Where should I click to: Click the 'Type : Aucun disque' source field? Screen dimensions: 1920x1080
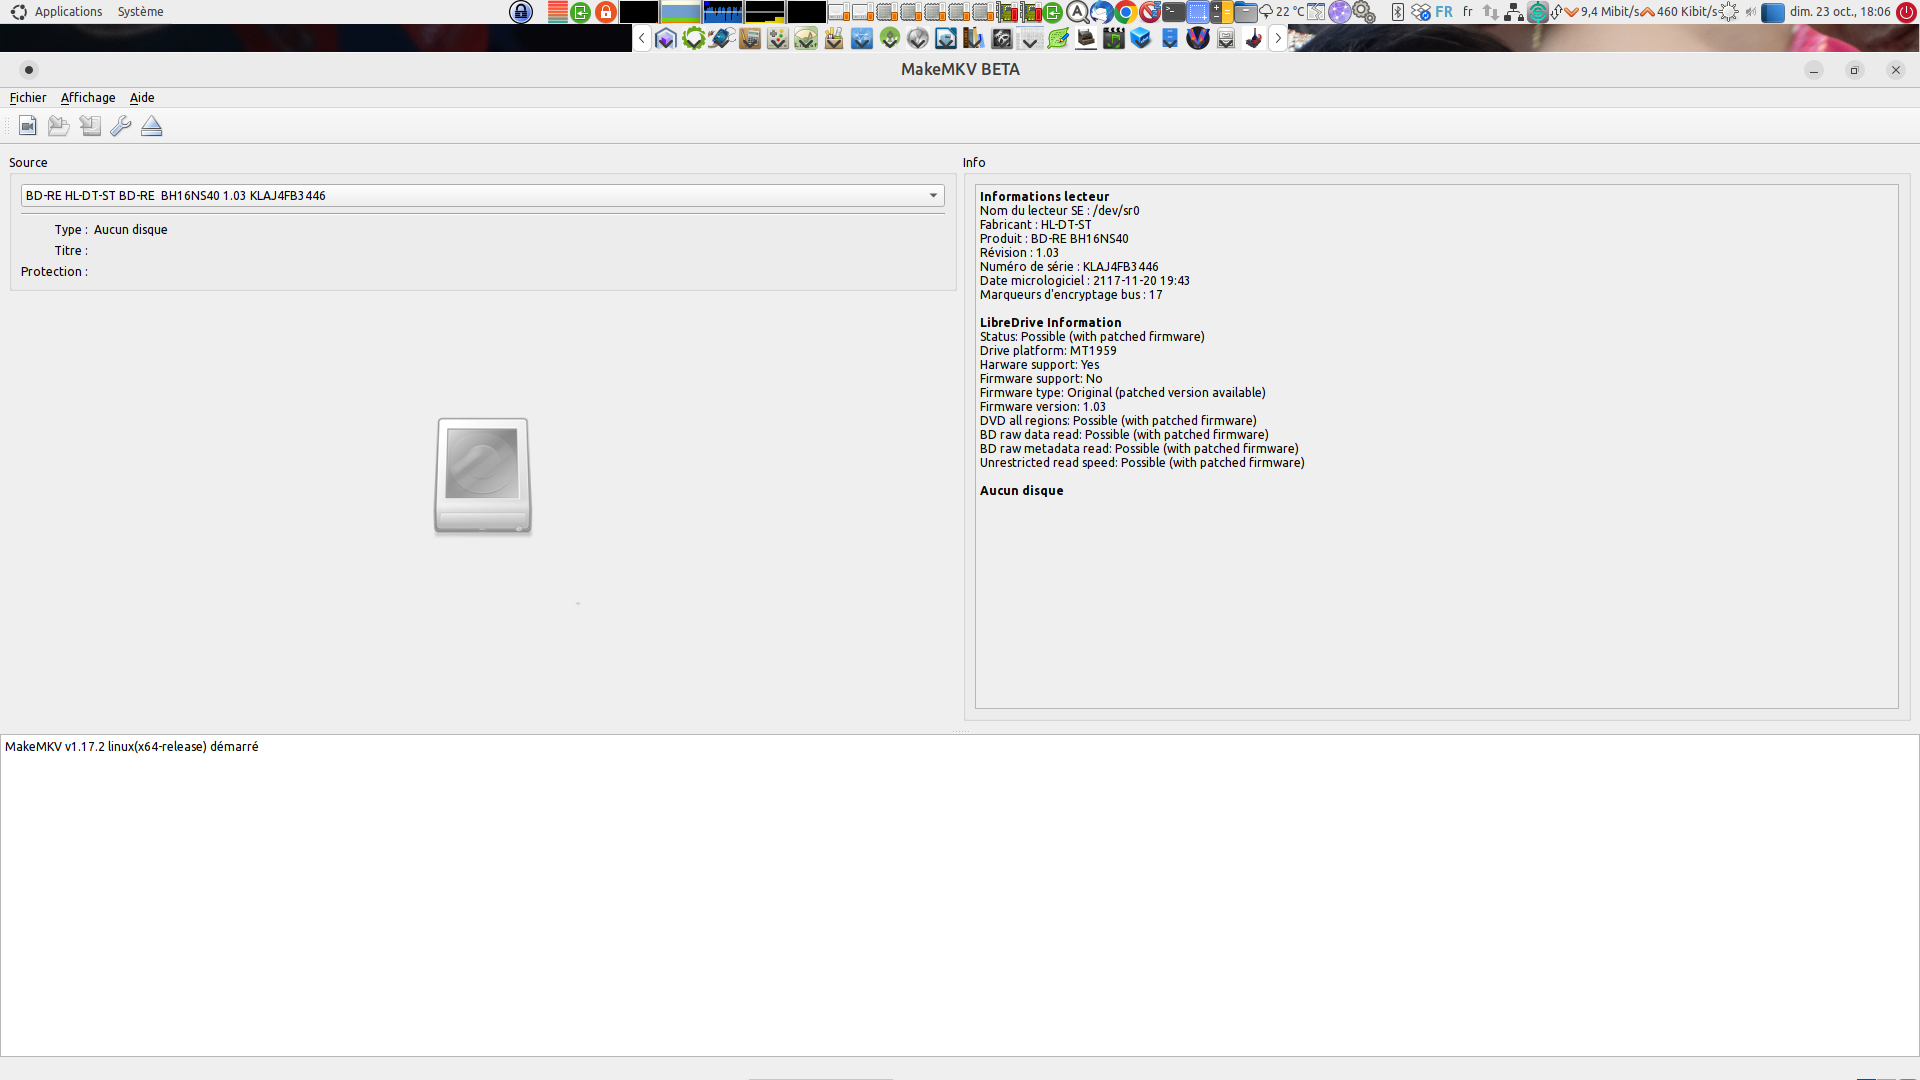pos(111,230)
